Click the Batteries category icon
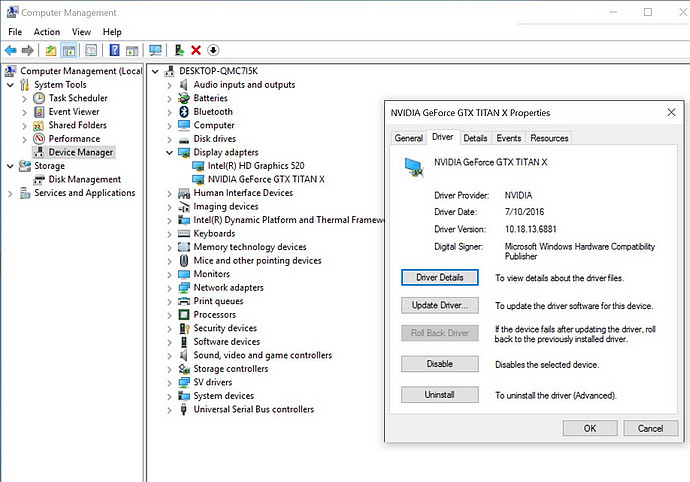 184,98
